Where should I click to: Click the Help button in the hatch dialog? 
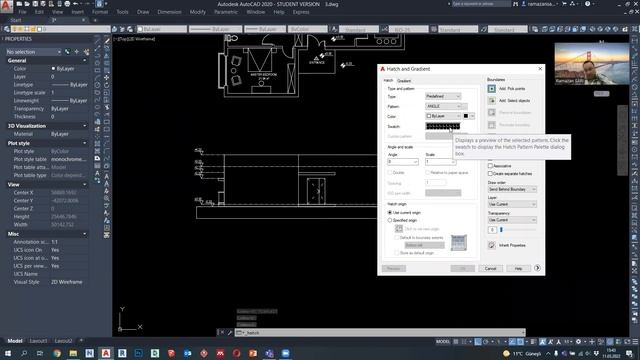click(x=518, y=268)
